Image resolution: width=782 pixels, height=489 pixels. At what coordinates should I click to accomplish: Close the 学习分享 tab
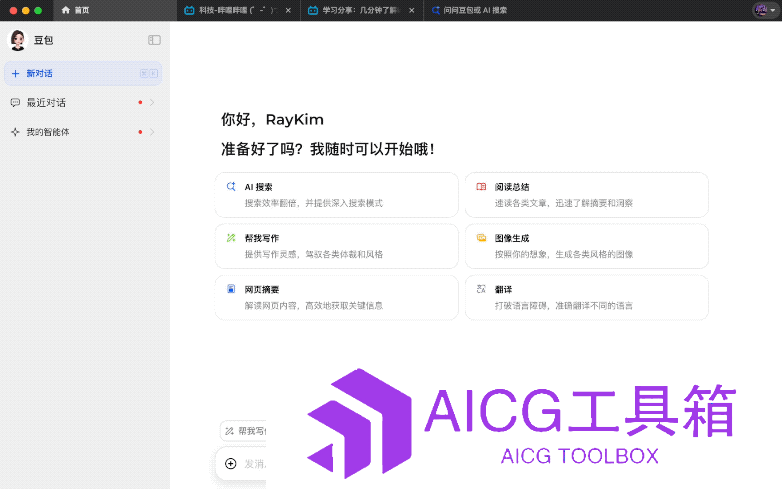click(411, 10)
